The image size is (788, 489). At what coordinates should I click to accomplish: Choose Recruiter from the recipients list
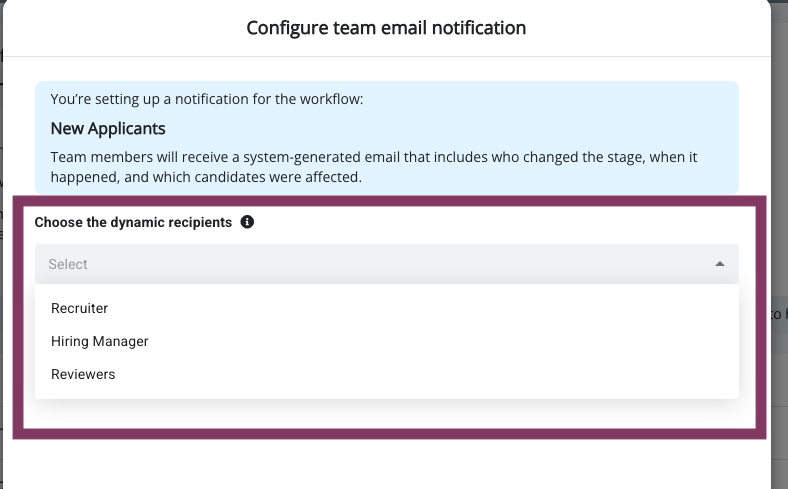pyautogui.click(x=79, y=308)
